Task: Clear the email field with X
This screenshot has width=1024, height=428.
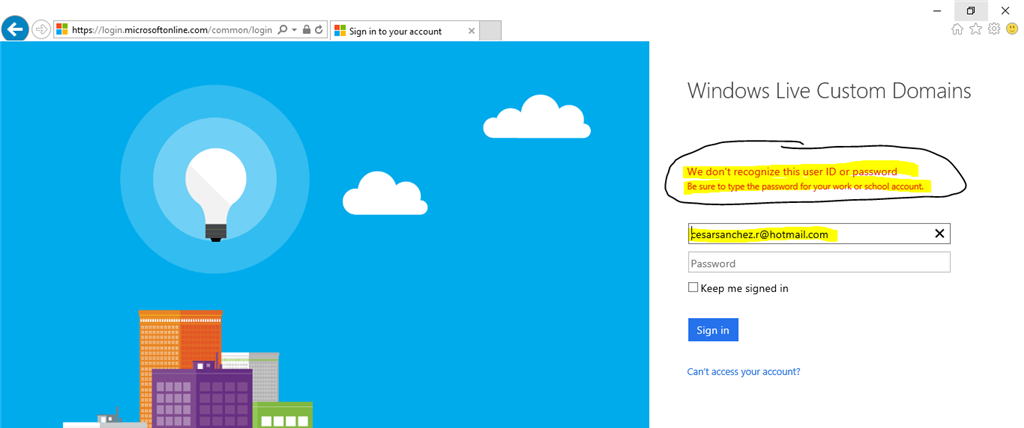Action: coord(940,233)
